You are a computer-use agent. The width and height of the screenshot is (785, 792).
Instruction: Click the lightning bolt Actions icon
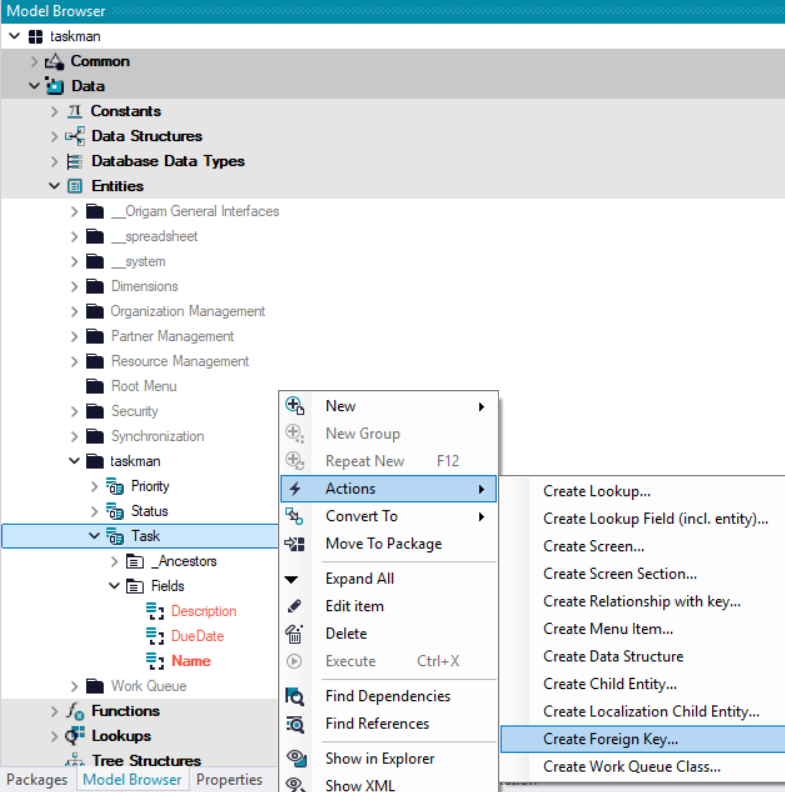[294, 489]
